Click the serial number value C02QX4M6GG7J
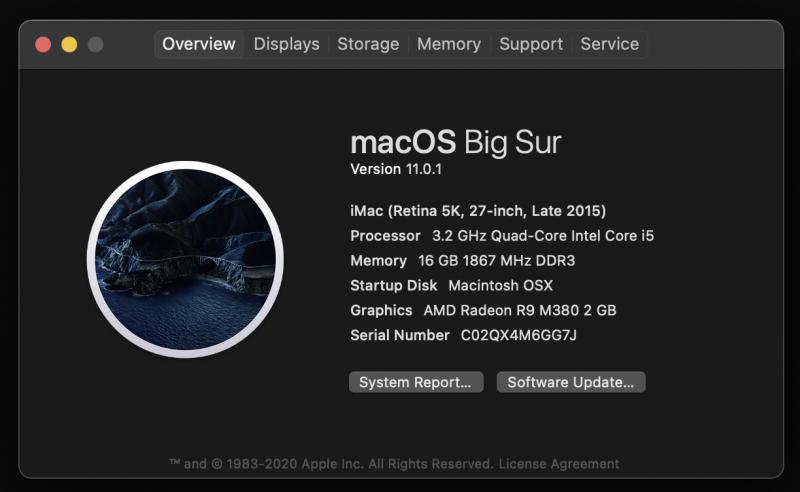This screenshot has height=492, width=800. point(518,335)
